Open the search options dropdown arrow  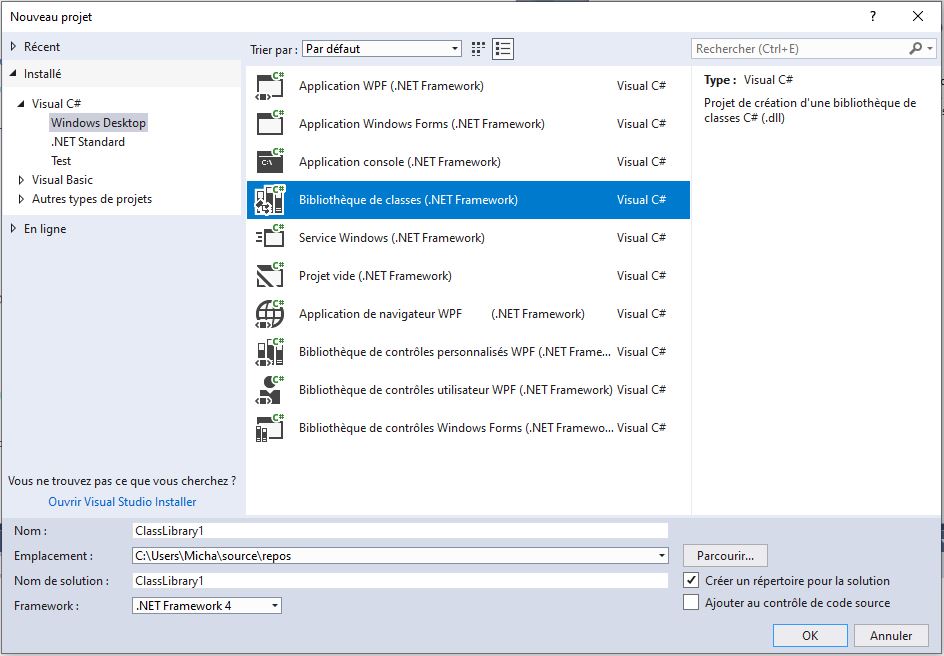(x=930, y=49)
